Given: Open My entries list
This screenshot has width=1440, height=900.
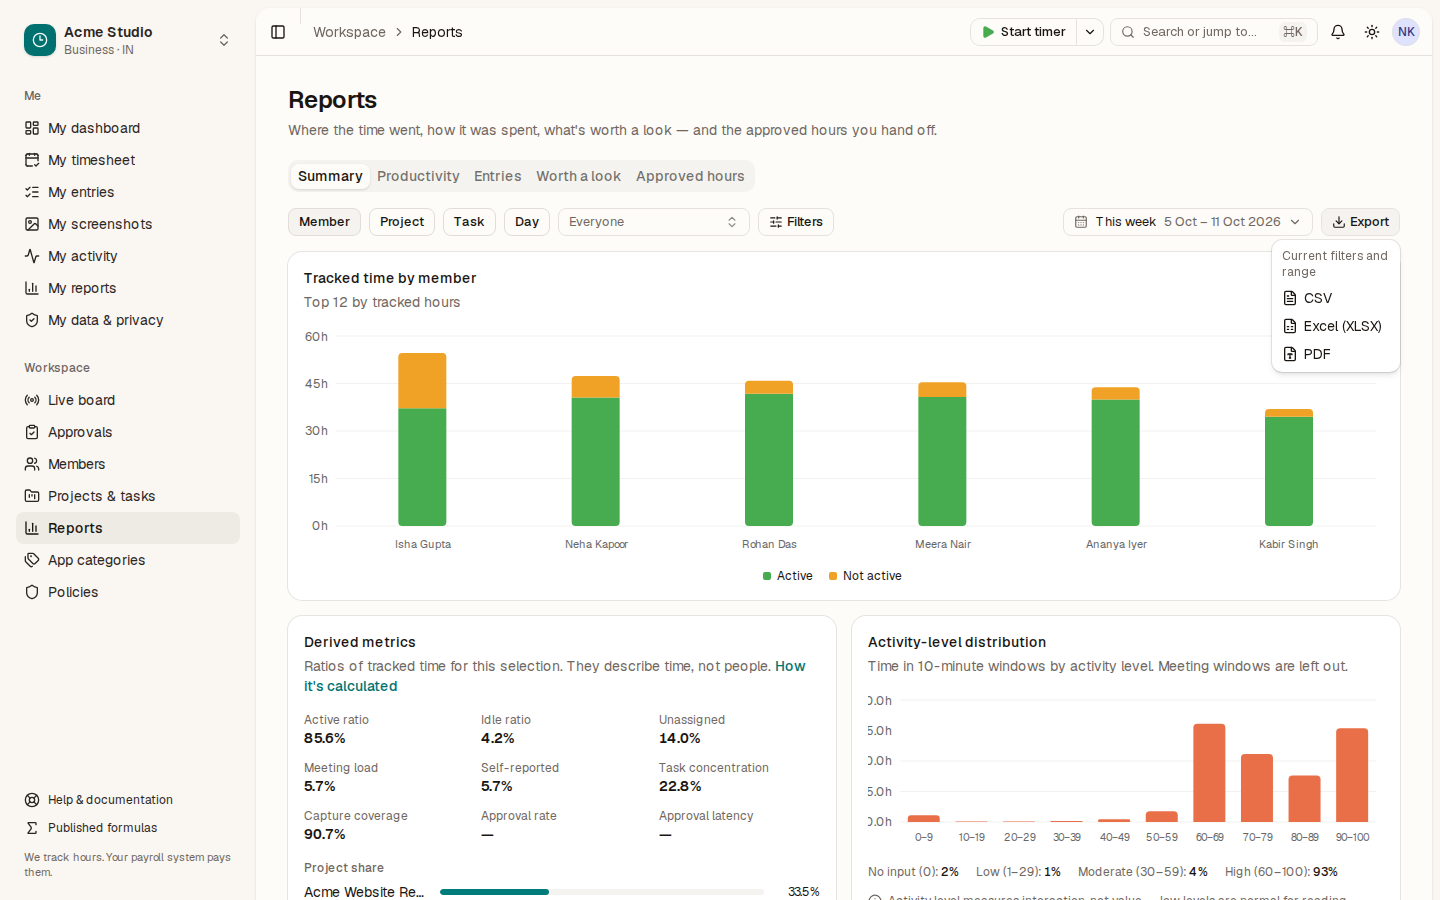Looking at the screenshot, I should [x=128, y=192].
